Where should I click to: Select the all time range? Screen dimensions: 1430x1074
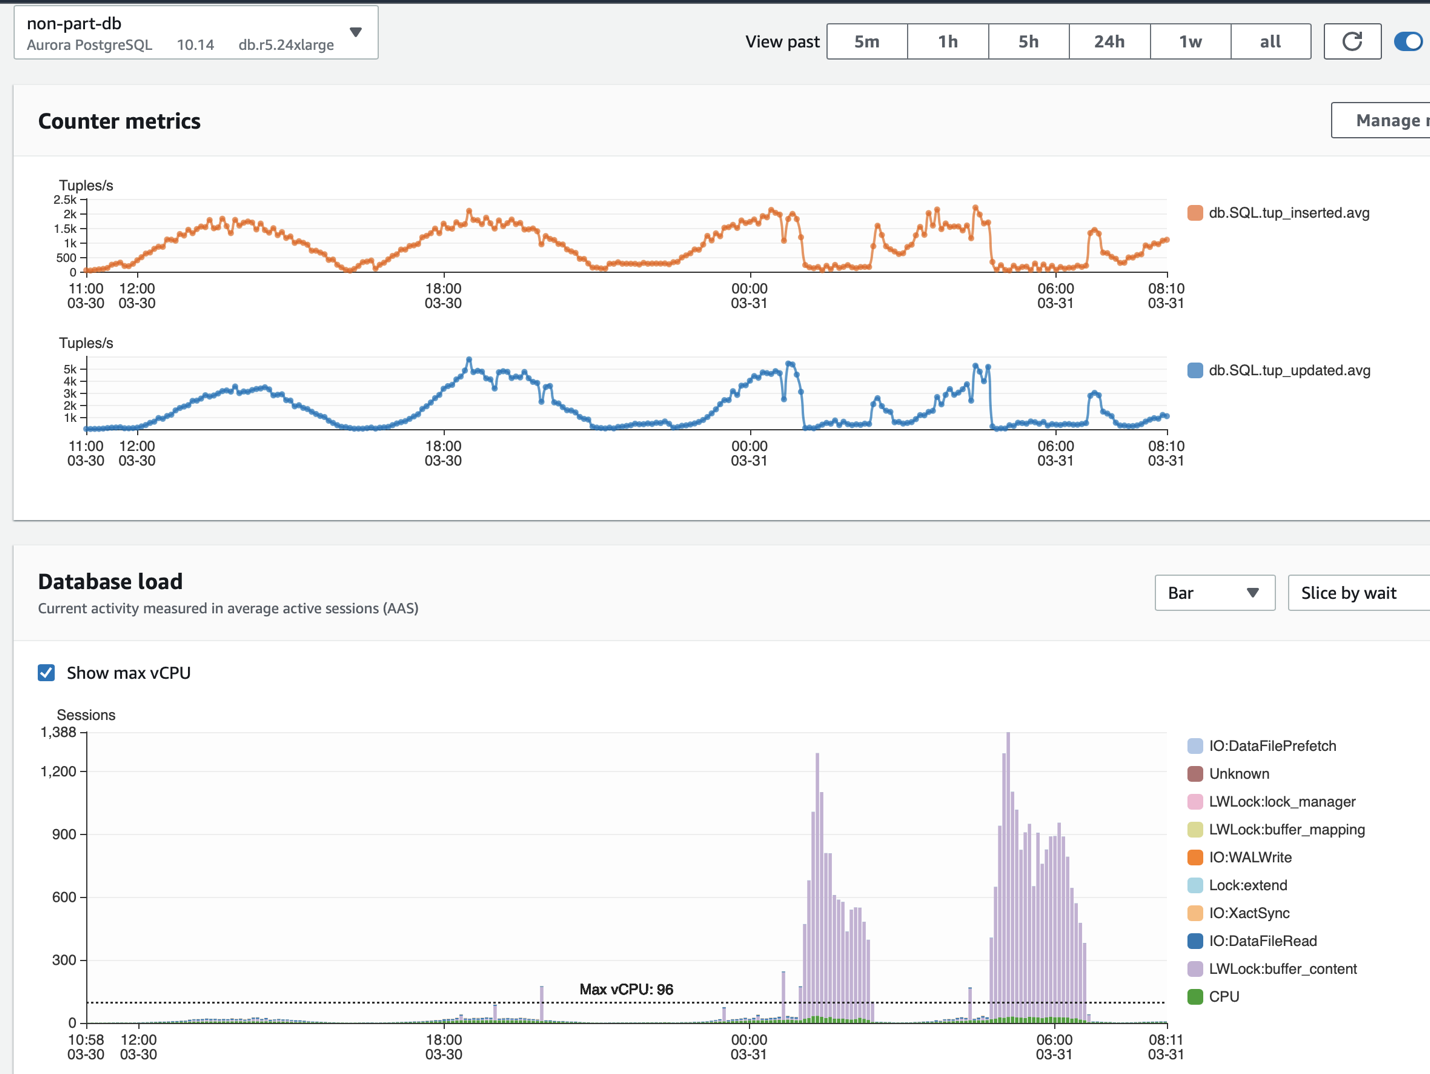point(1270,41)
